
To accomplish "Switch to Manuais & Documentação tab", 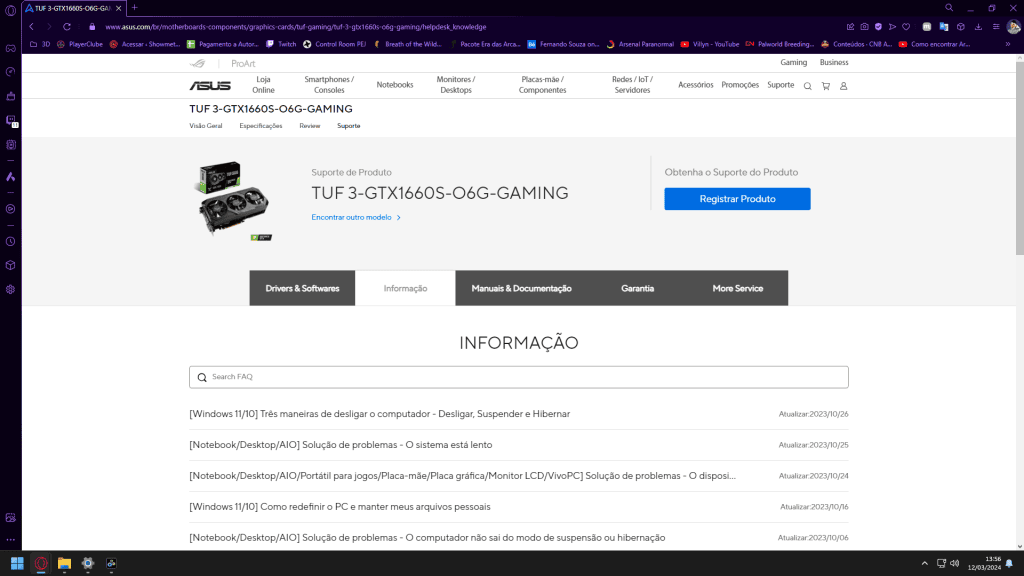I will [521, 288].
